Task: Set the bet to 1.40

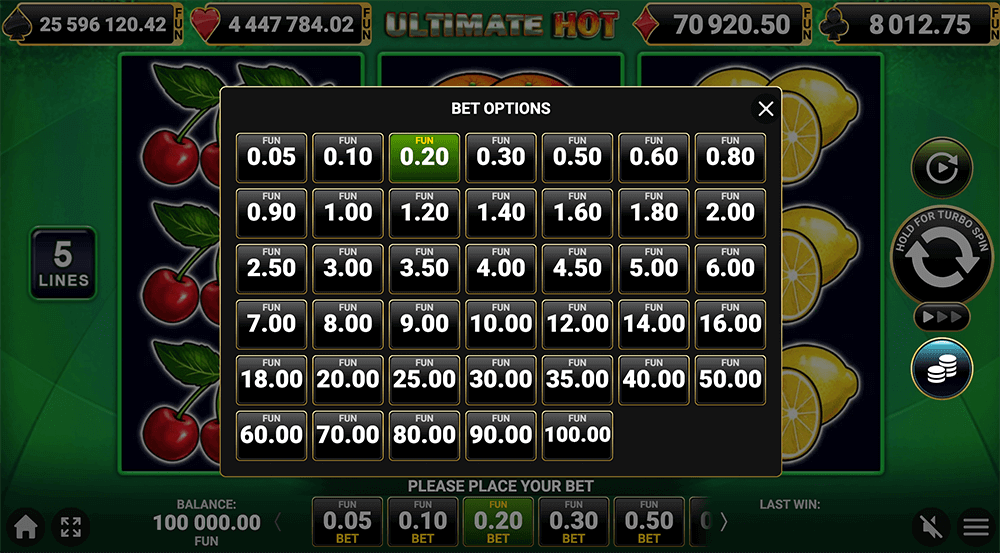Action: pos(501,214)
